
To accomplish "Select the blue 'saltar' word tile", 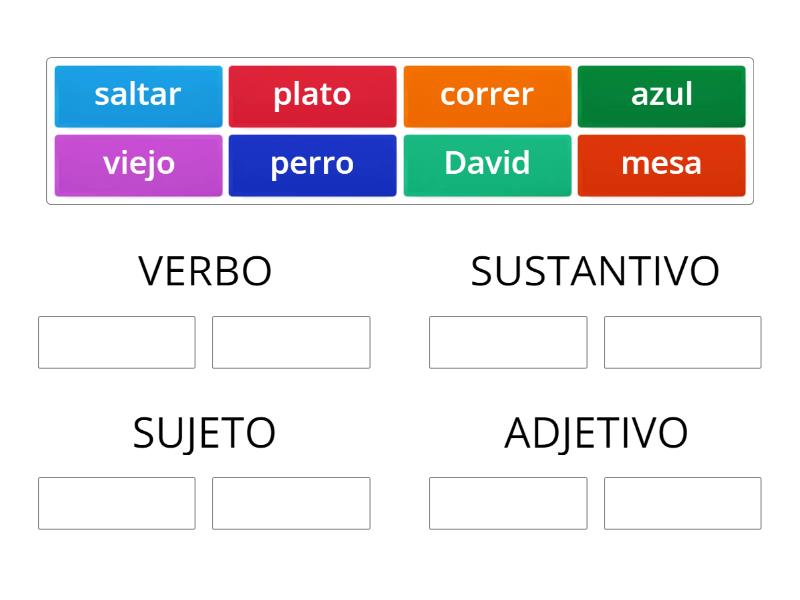I will coord(138,95).
